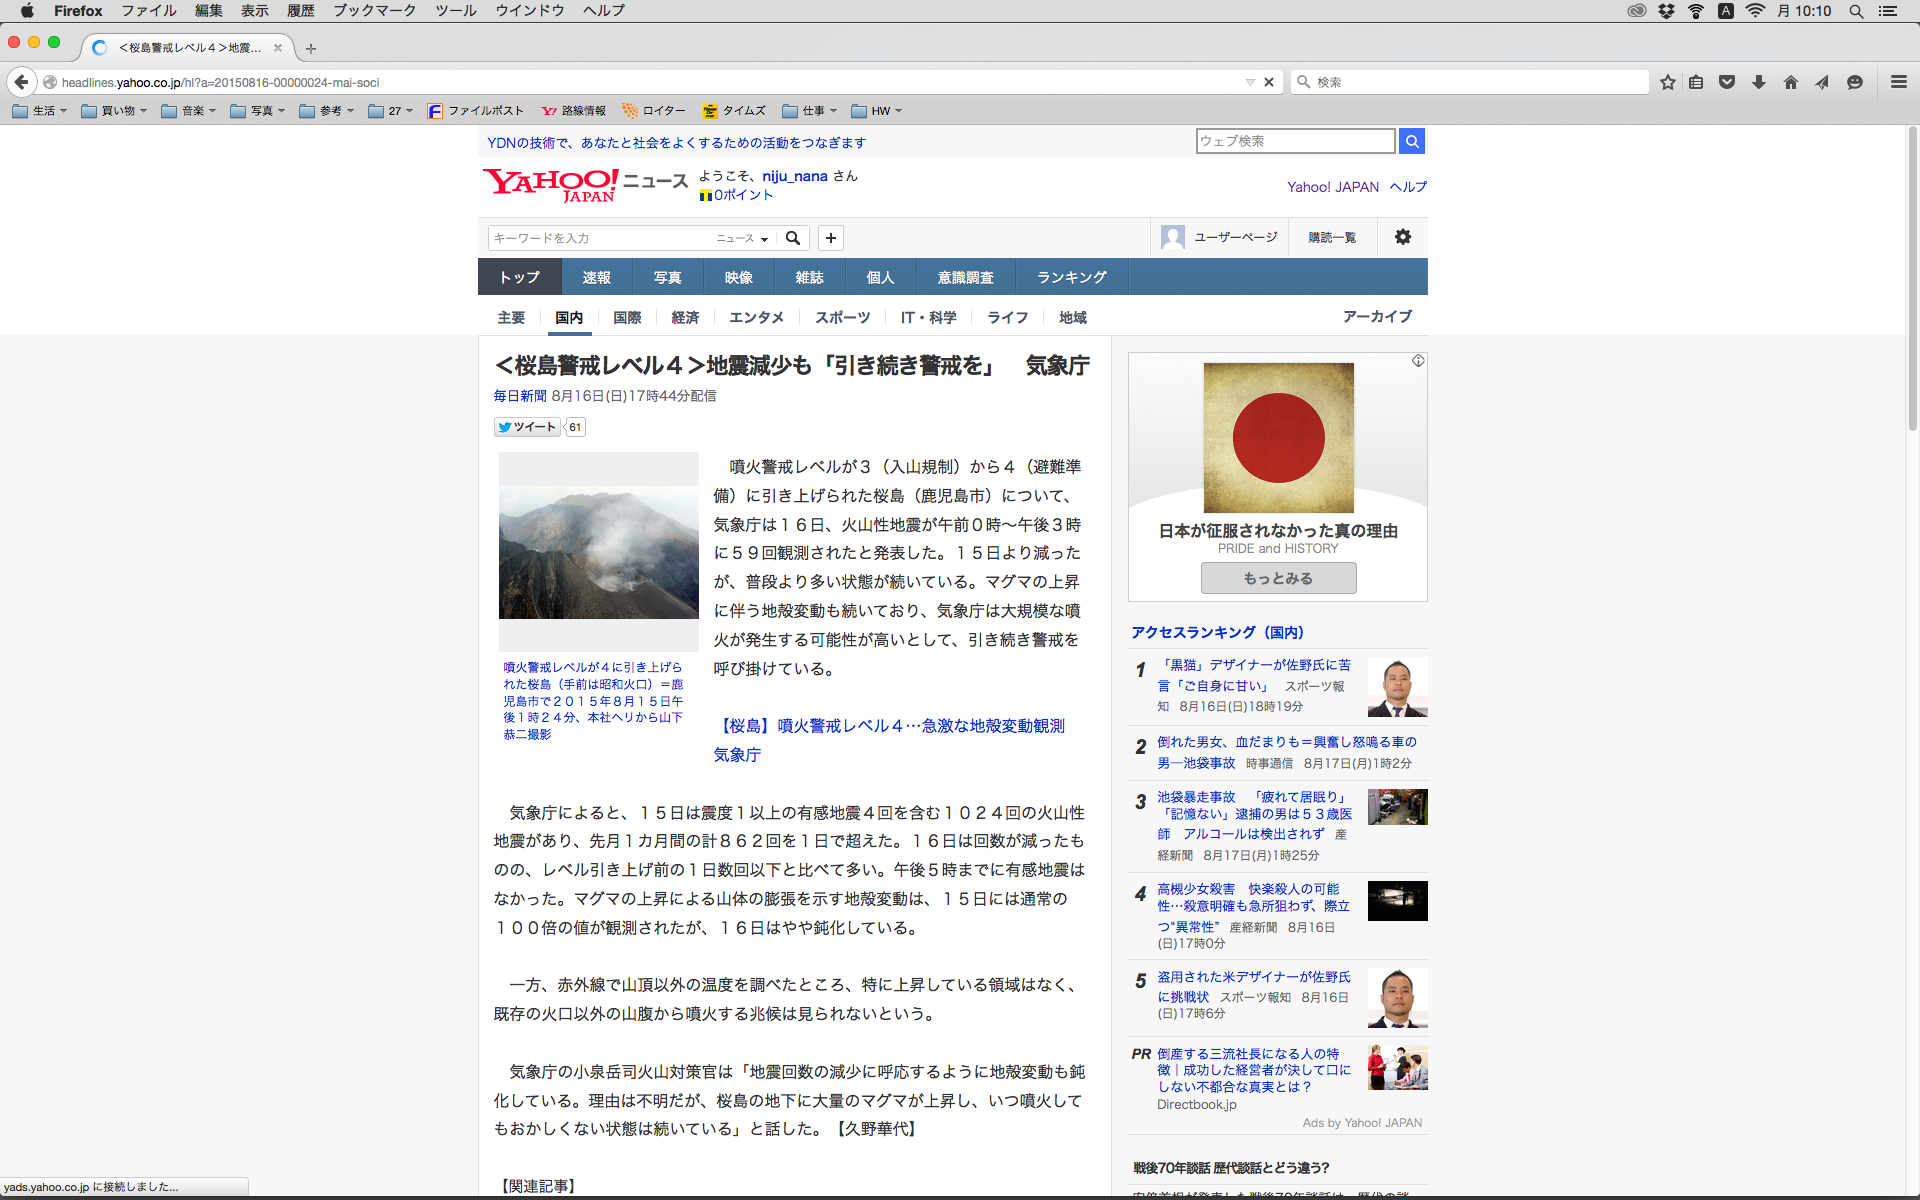Open Firefox hamburger menu
This screenshot has height=1200, width=1920.
(x=1898, y=82)
